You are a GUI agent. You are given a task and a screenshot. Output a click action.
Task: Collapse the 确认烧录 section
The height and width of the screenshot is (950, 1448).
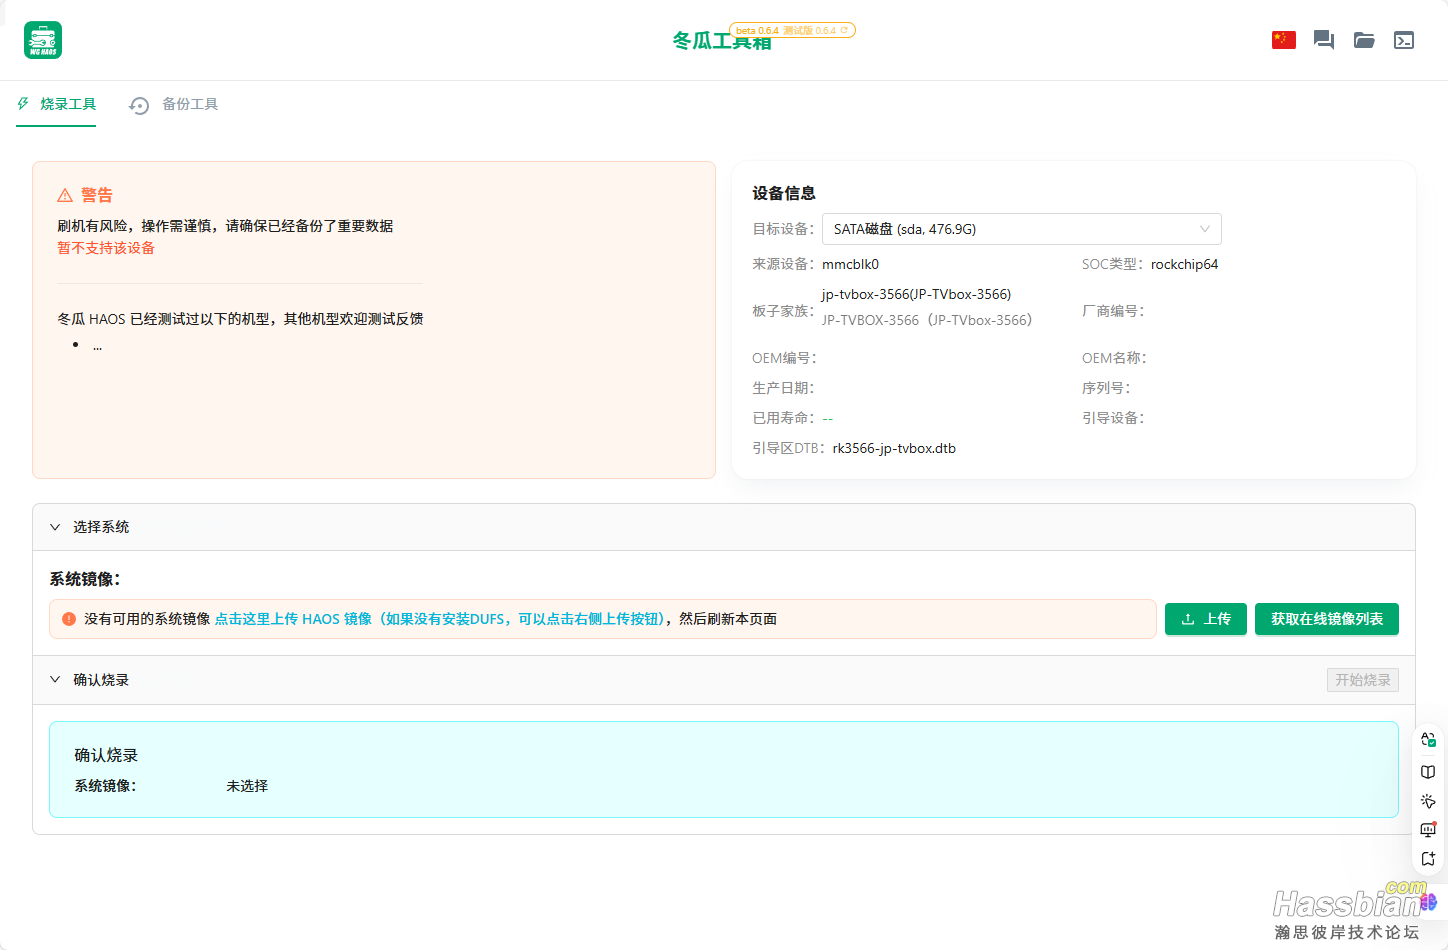(56, 680)
